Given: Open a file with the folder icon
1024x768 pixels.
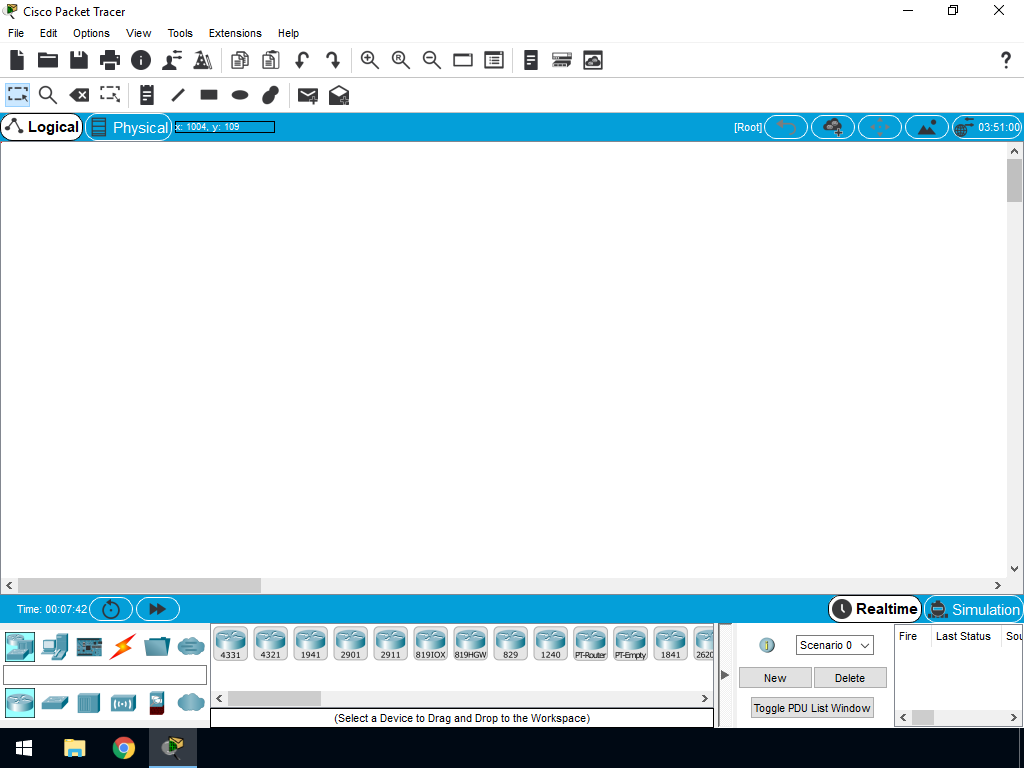Looking at the screenshot, I should point(48,60).
